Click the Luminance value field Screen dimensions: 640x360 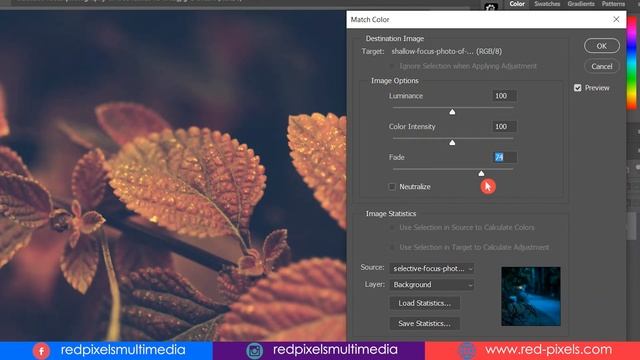[504, 96]
